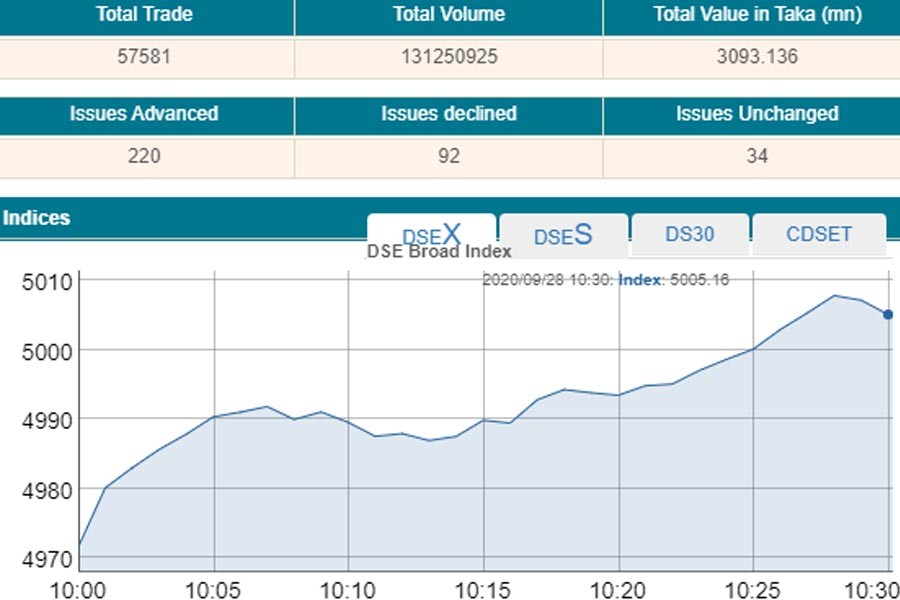Click the DSE Broad Index chart title
900x600 pixels.
[x=439, y=252]
